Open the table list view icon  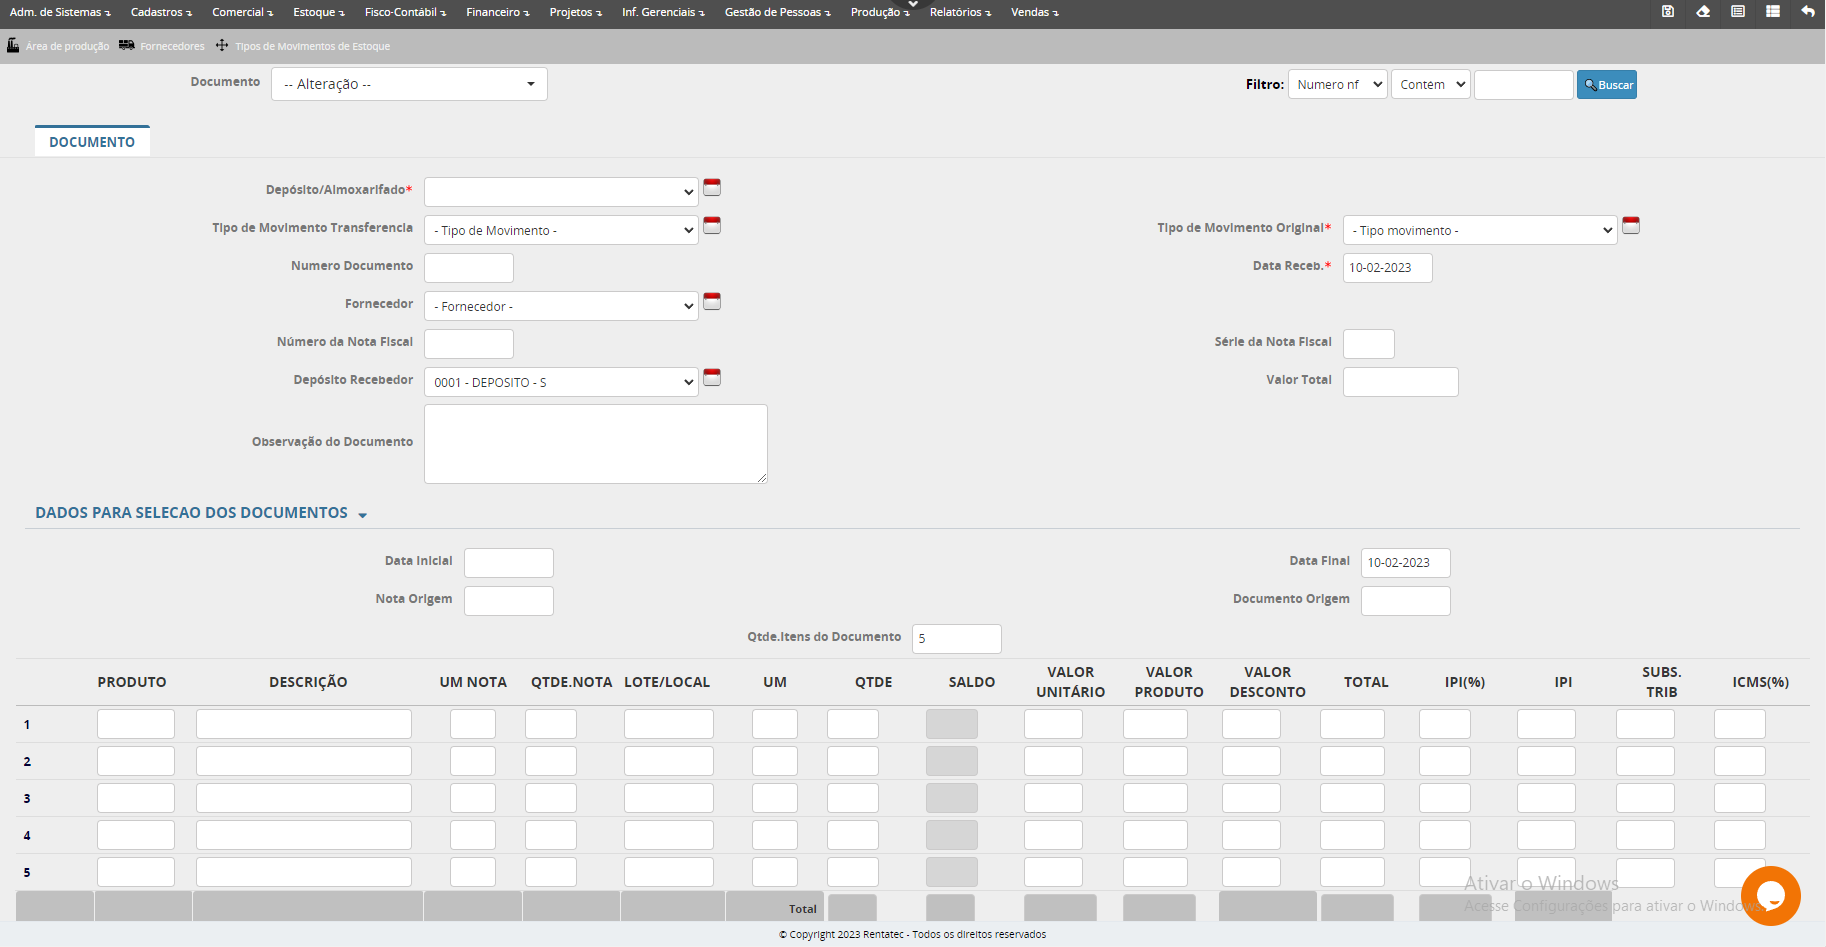pyautogui.click(x=1773, y=12)
